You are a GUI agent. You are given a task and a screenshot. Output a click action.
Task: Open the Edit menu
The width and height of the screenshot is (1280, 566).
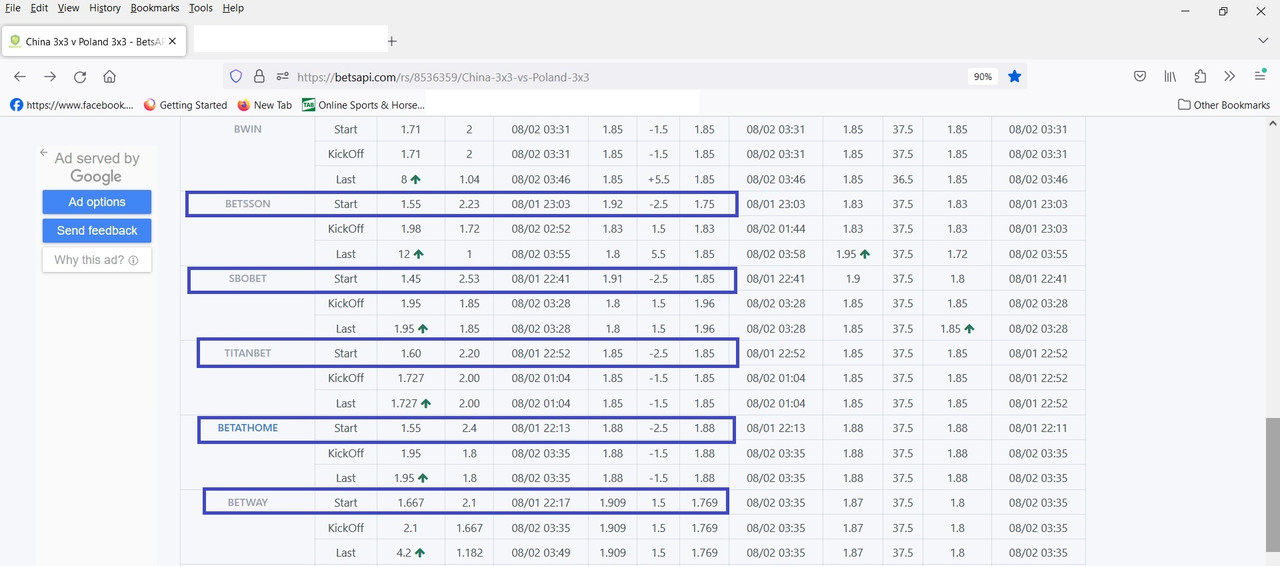point(39,8)
